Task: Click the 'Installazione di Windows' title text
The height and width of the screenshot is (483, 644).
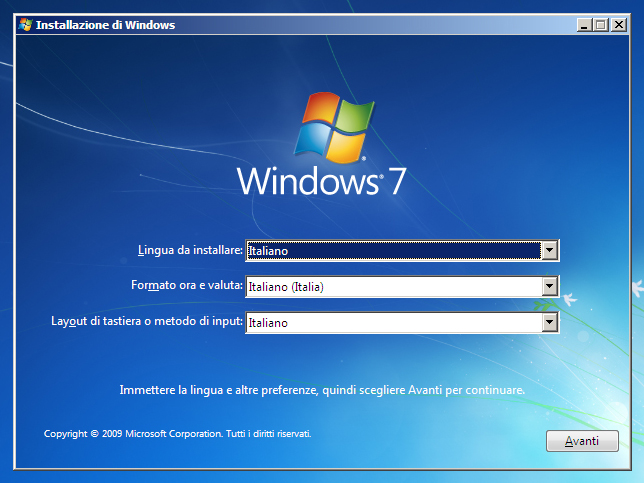Action: pos(106,25)
